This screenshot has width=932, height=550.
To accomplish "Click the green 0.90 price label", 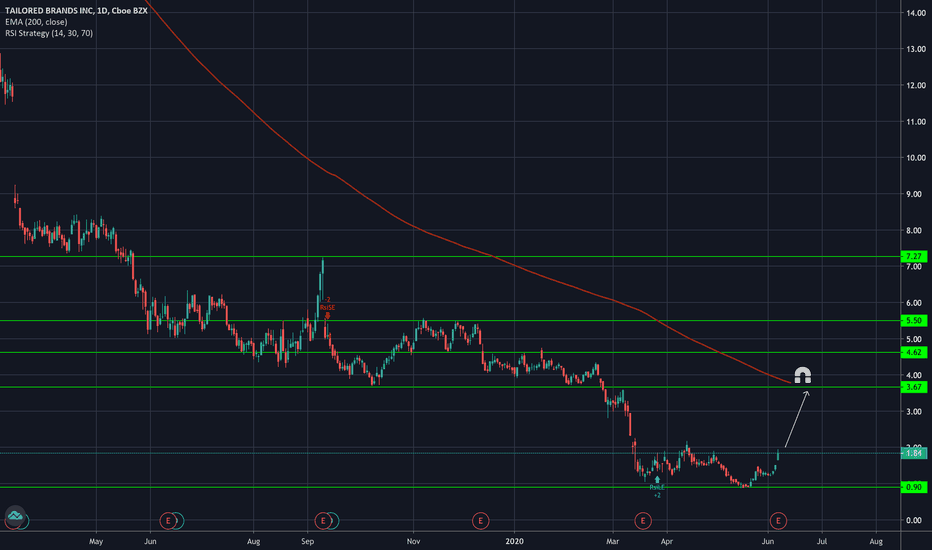I will [914, 487].
